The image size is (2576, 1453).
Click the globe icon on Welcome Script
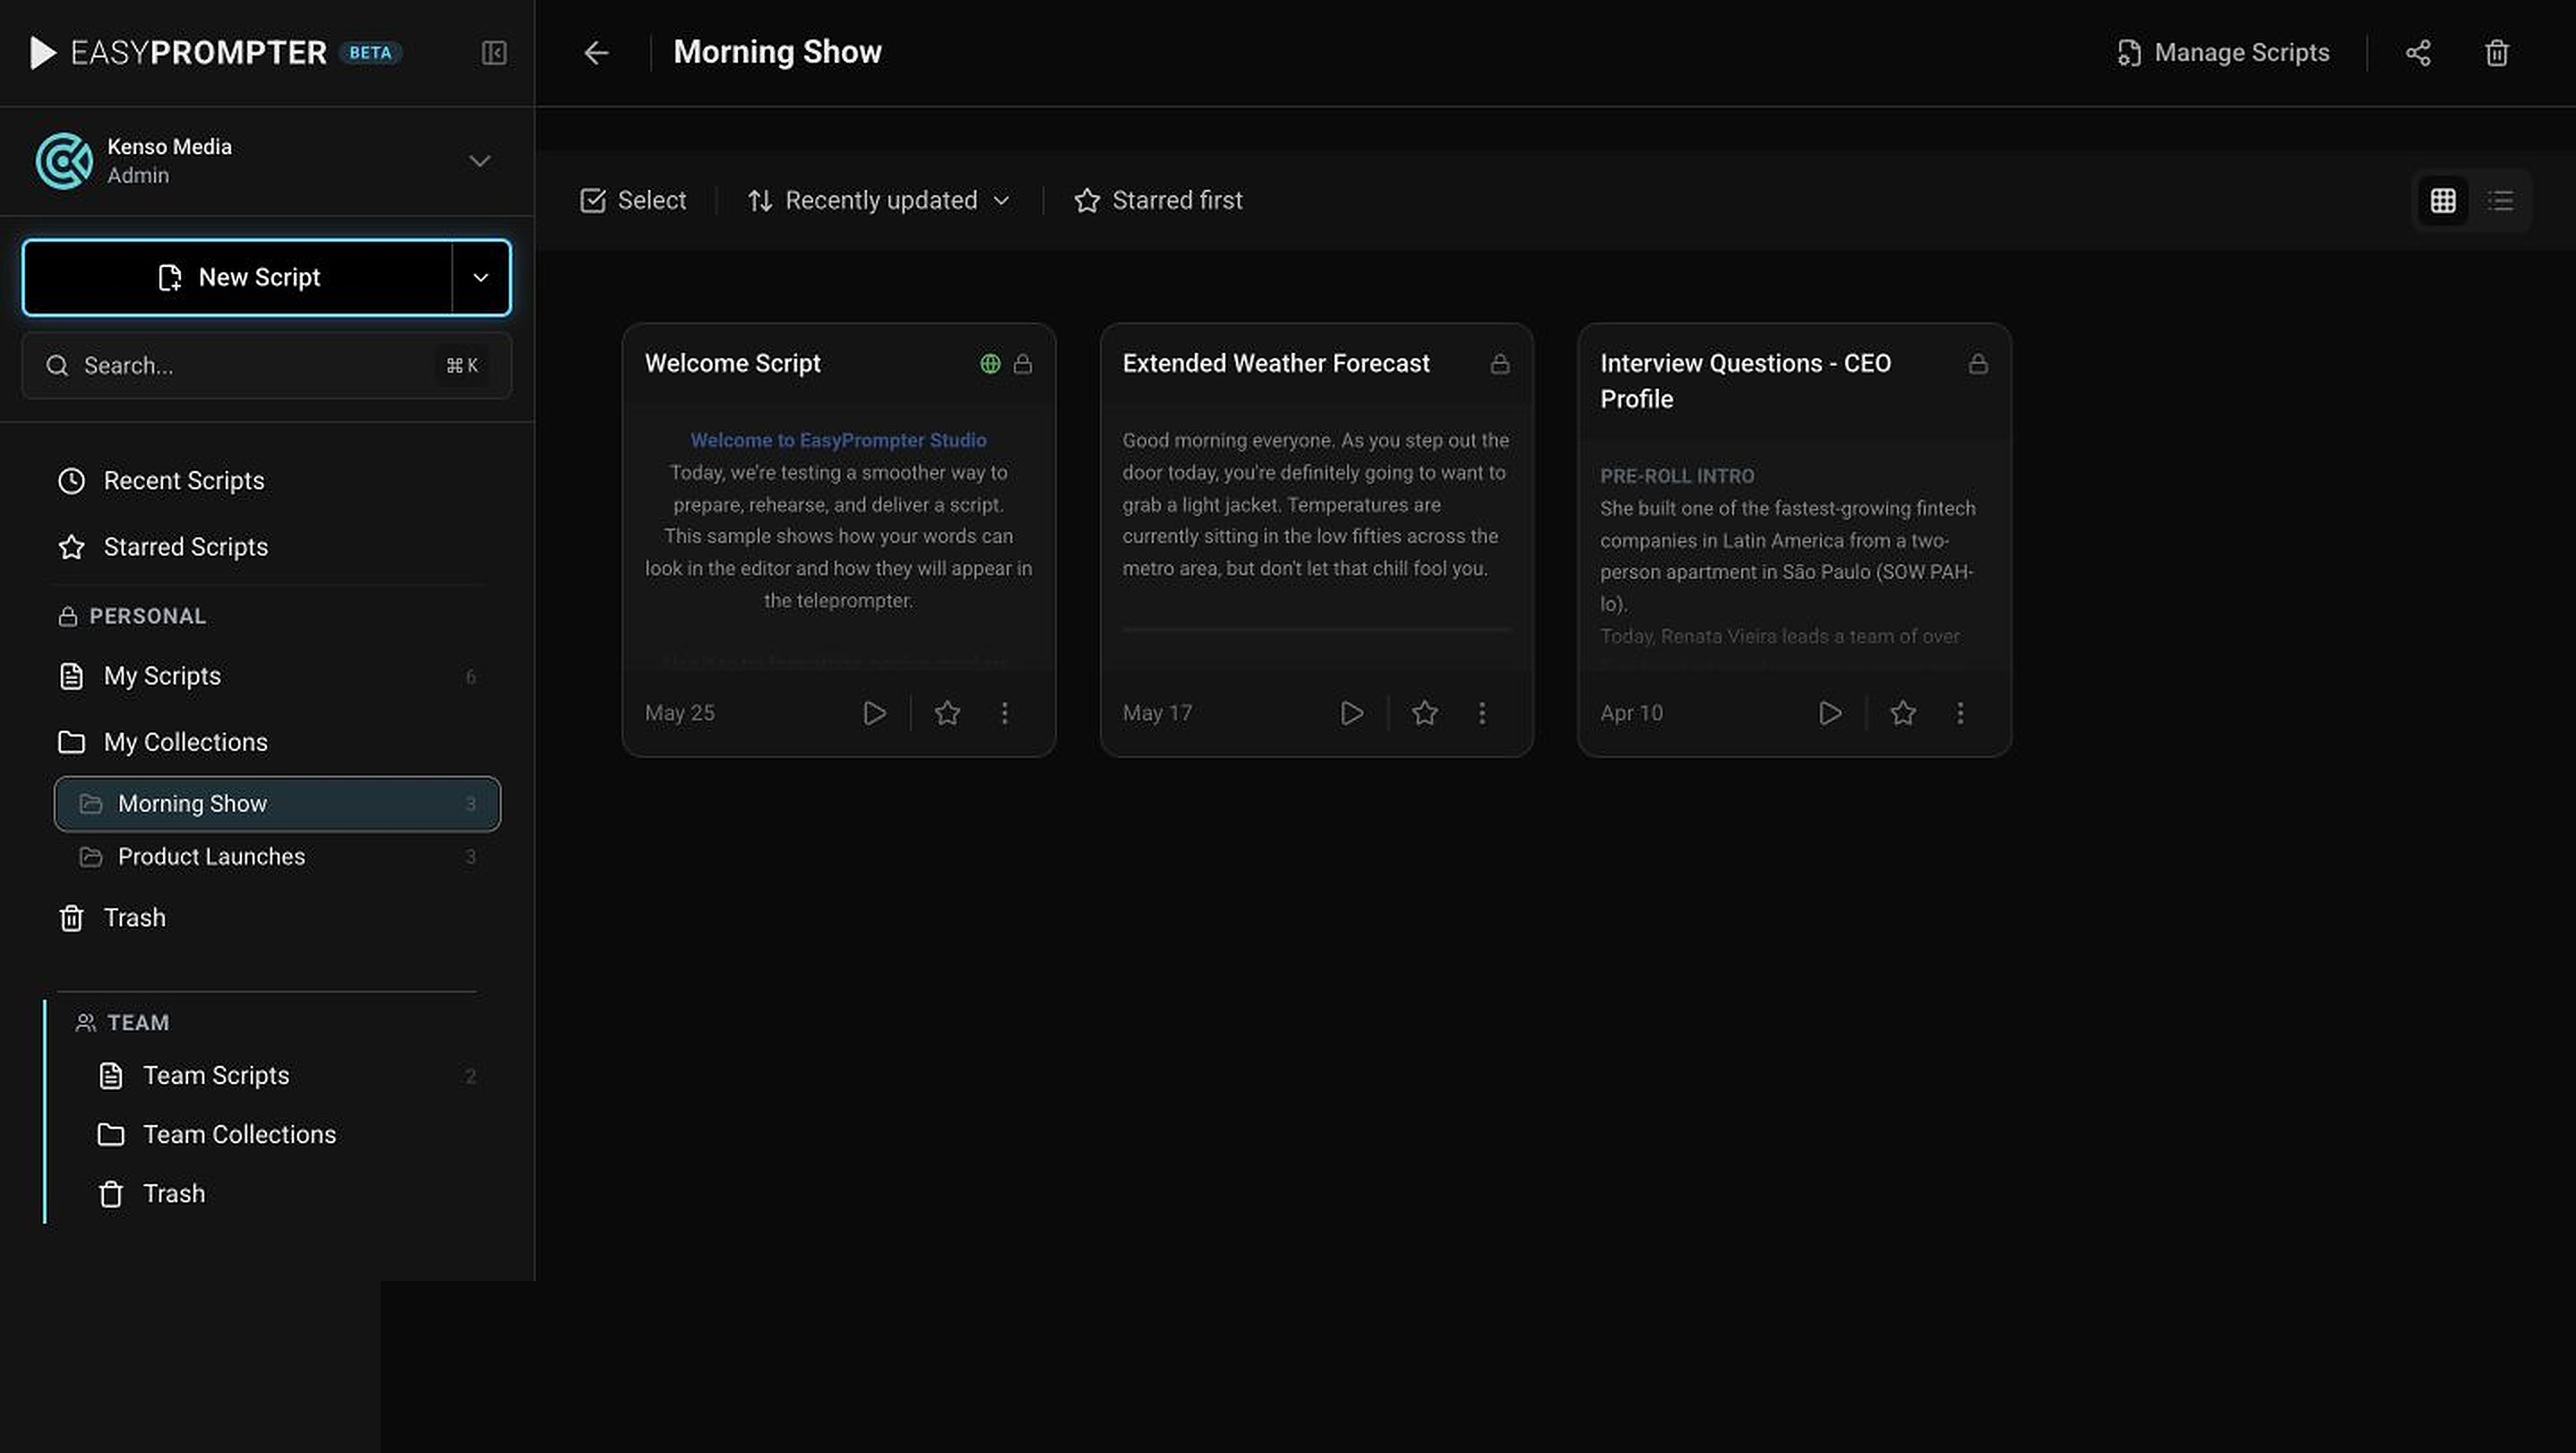coord(990,364)
